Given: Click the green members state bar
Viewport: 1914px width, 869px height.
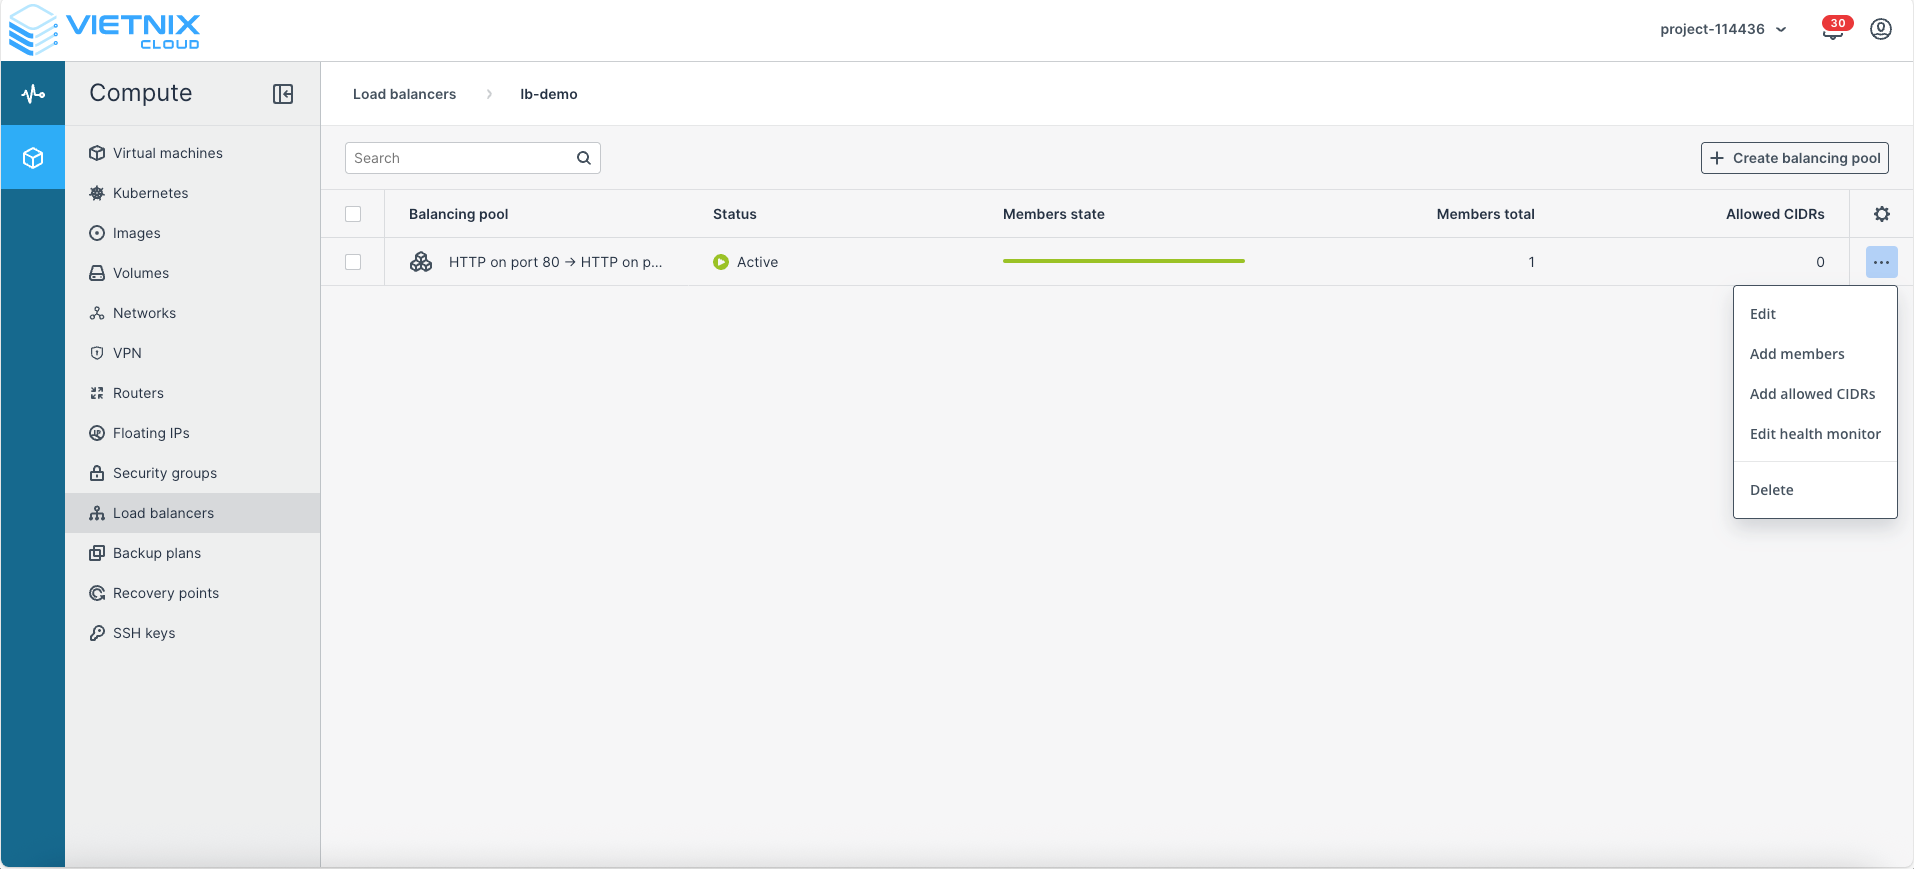Looking at the screenshot, I should pos(1123,261).
